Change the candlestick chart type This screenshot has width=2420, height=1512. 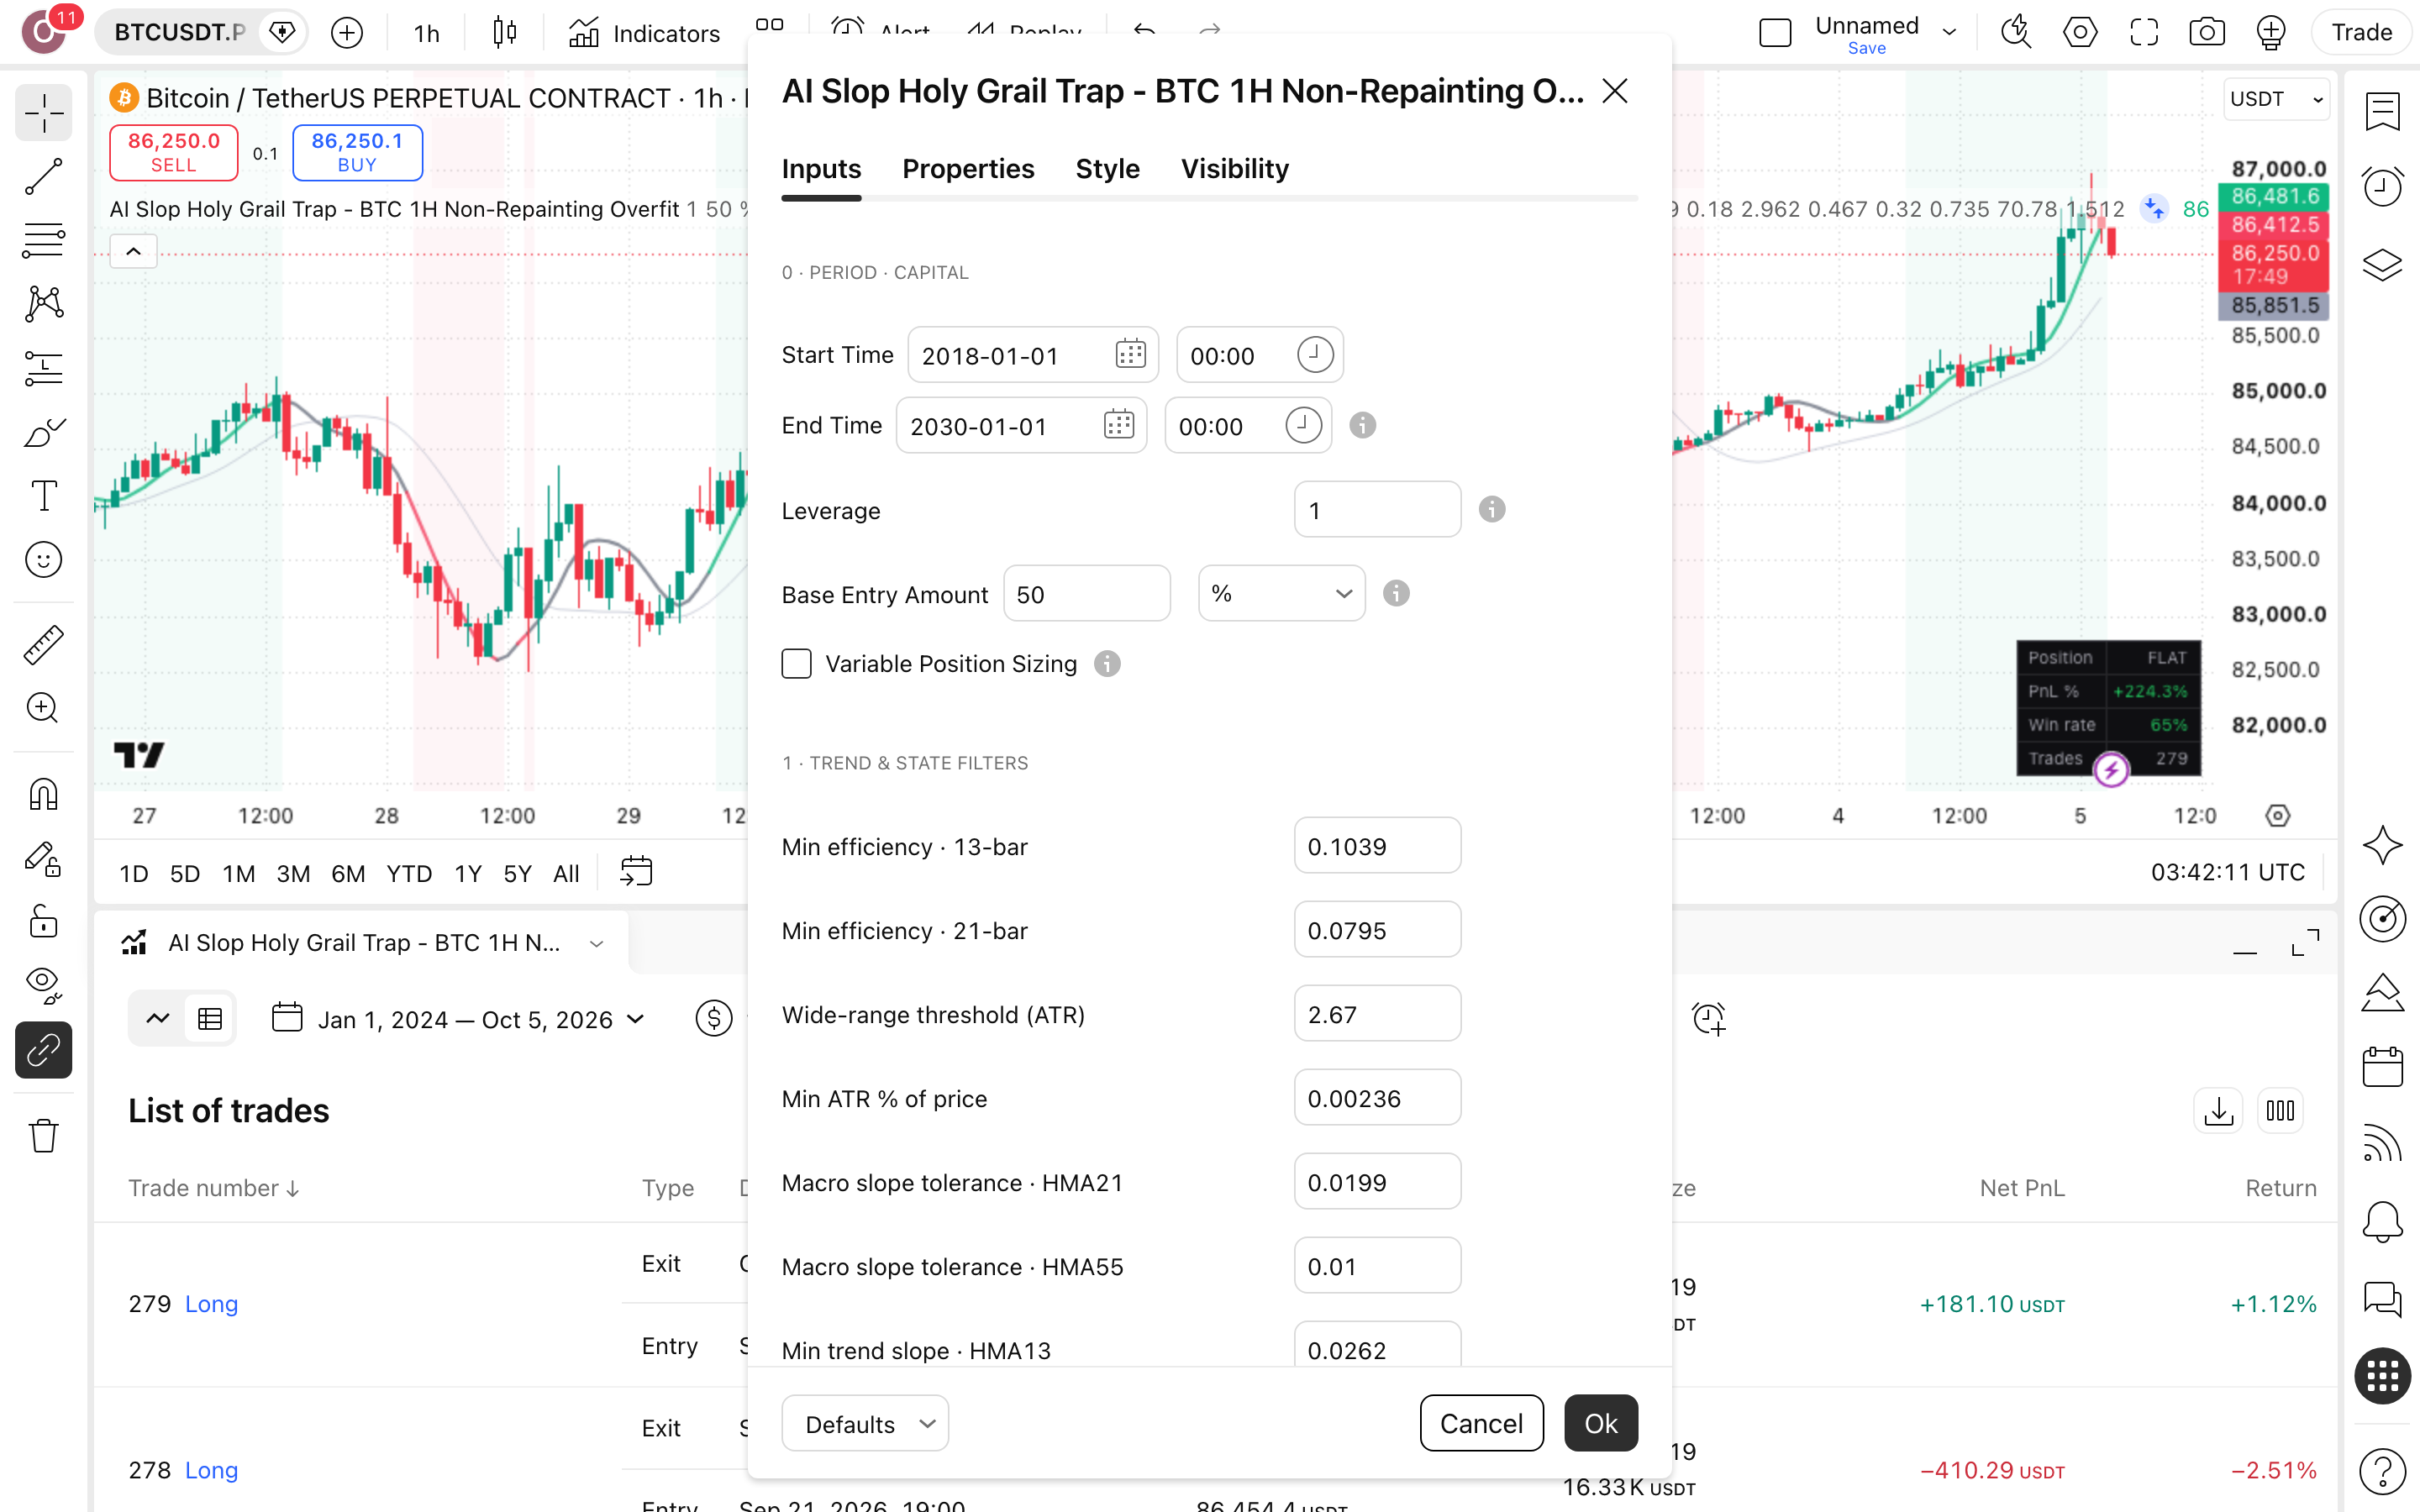pos(505,33)
